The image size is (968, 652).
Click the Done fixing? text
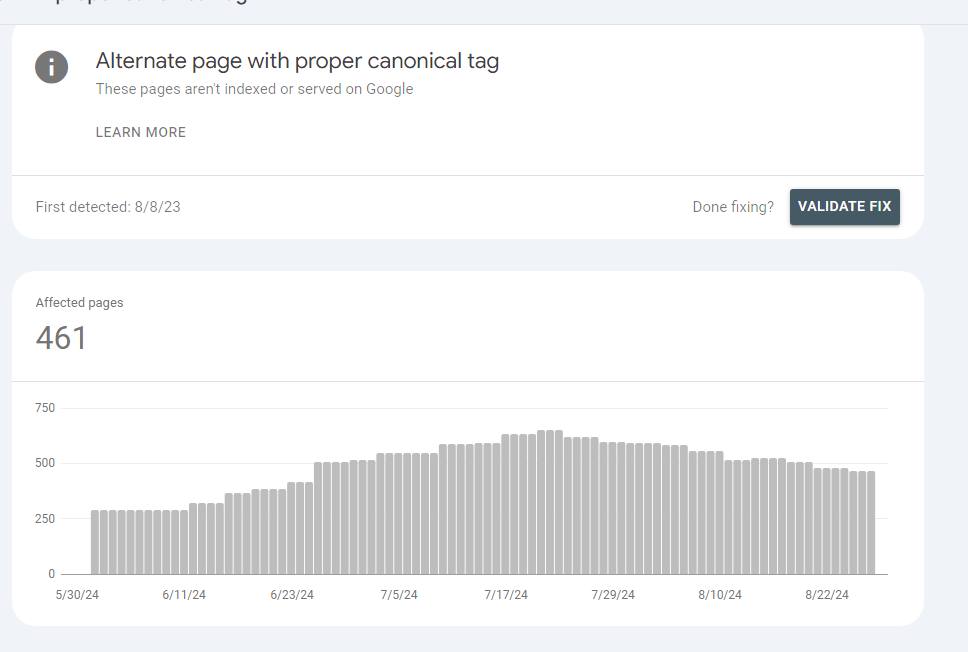click(x=733, y=207)
